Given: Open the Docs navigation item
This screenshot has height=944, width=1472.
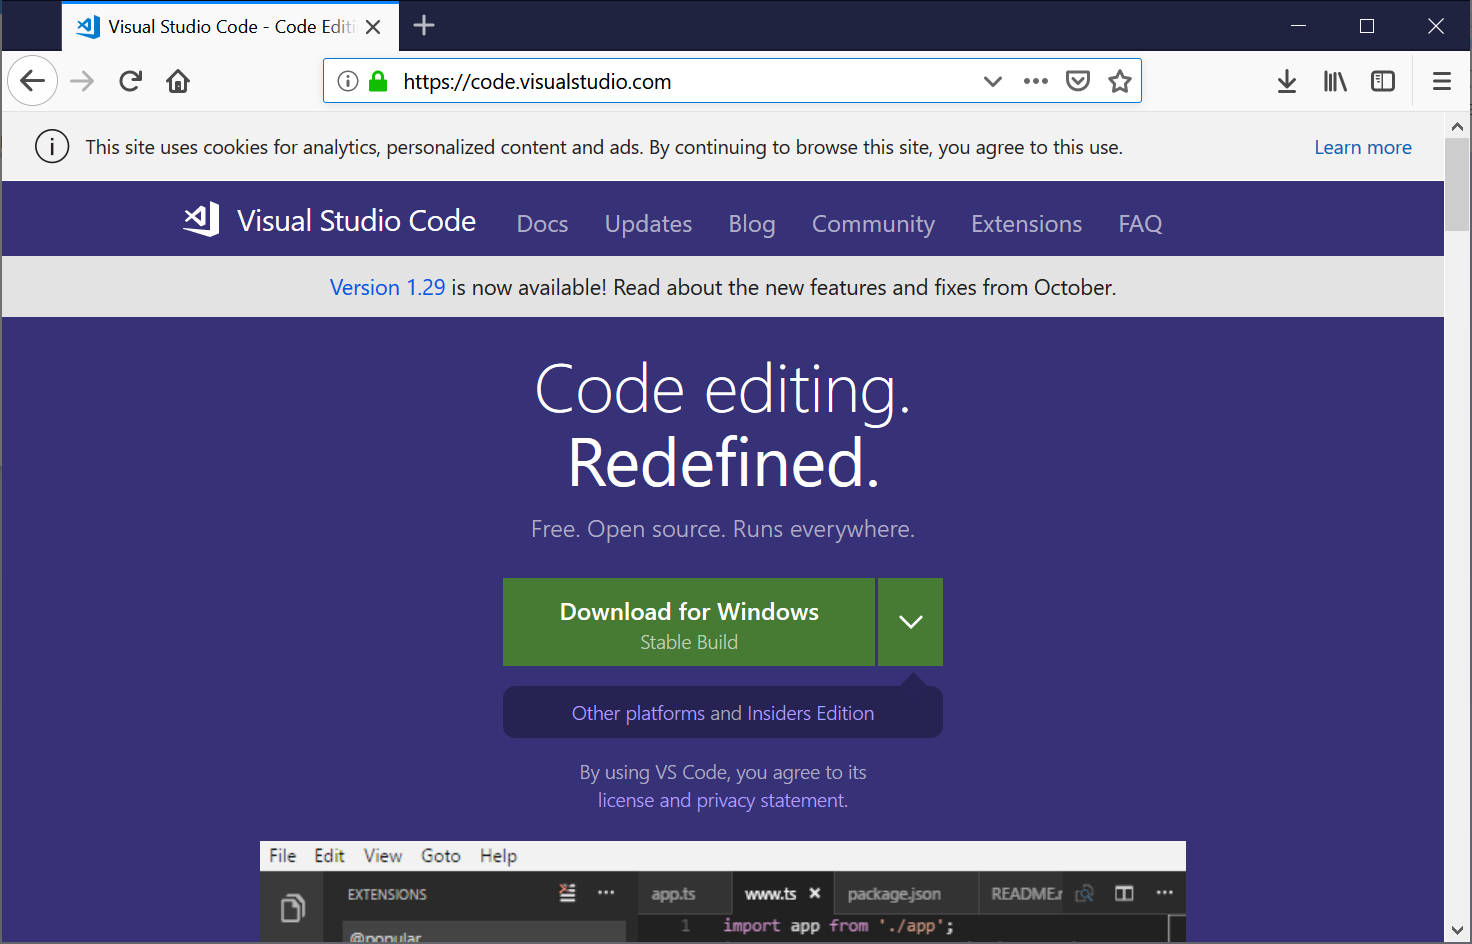Looking at the screenshot, I should tap(542, 224).
